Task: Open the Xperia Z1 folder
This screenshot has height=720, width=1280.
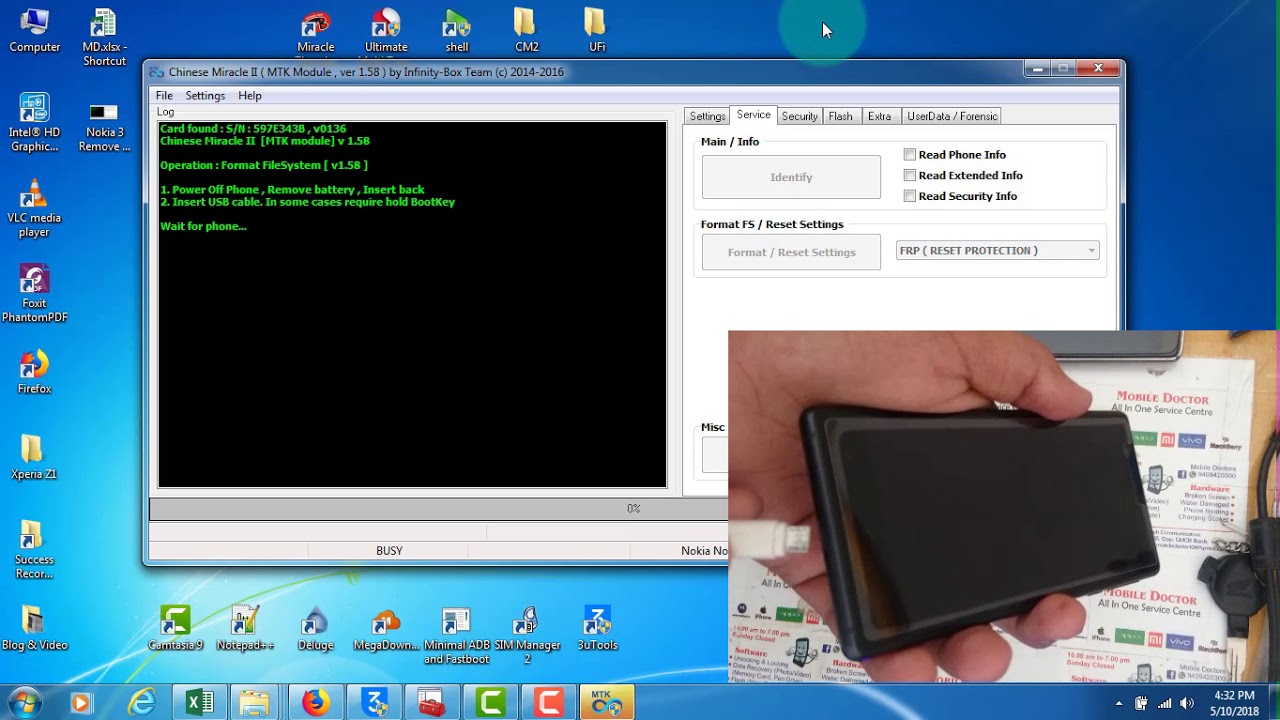Action: tap(35, 457)
